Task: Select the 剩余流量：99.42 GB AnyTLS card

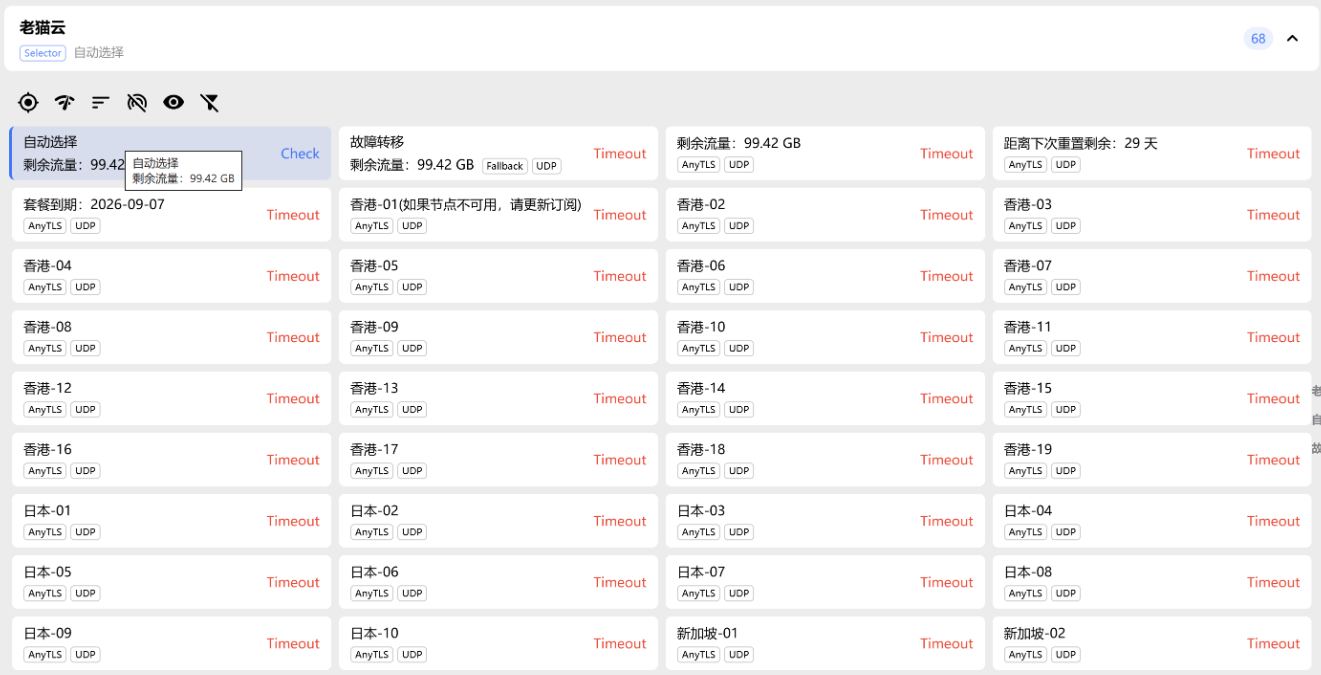Action: click(825, 153)
